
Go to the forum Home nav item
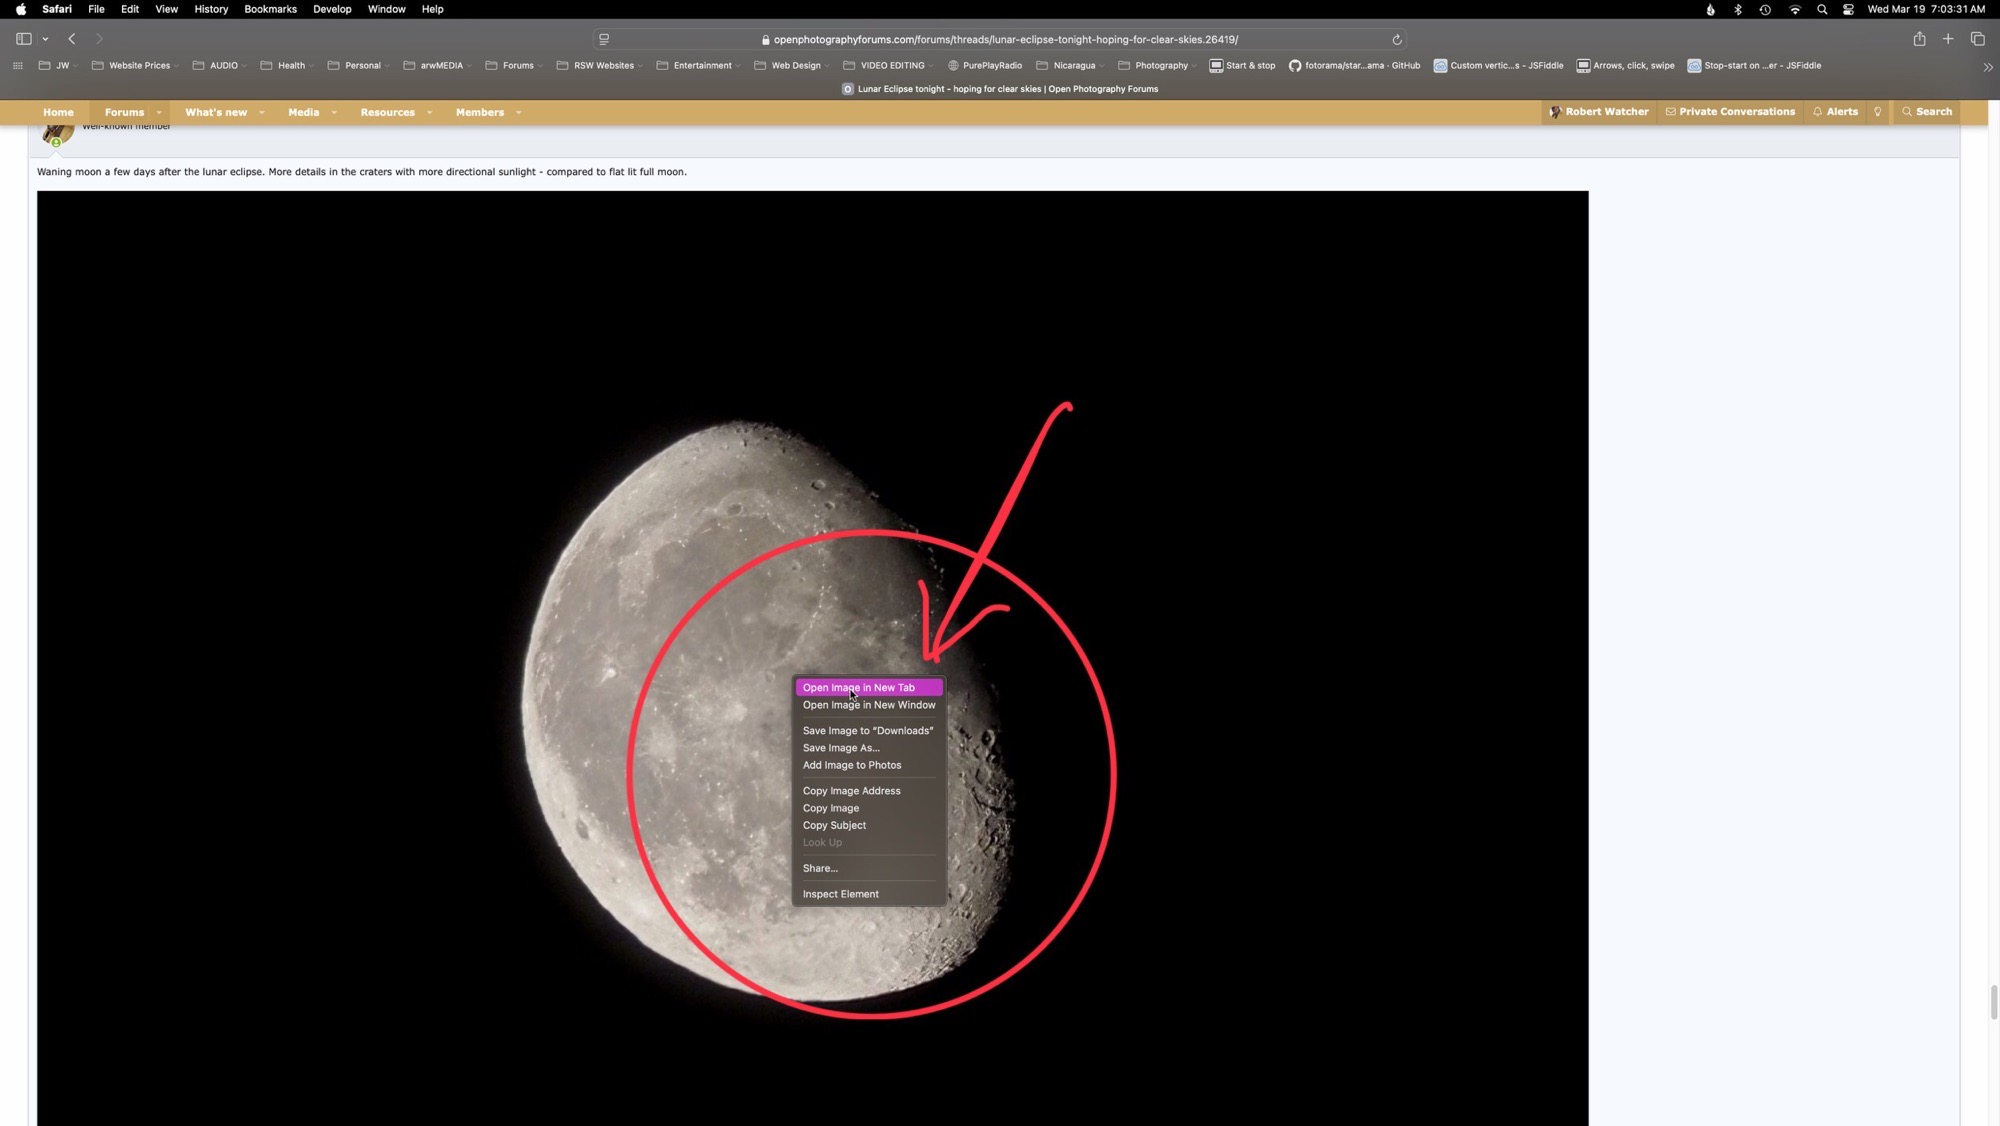point(58,112)
